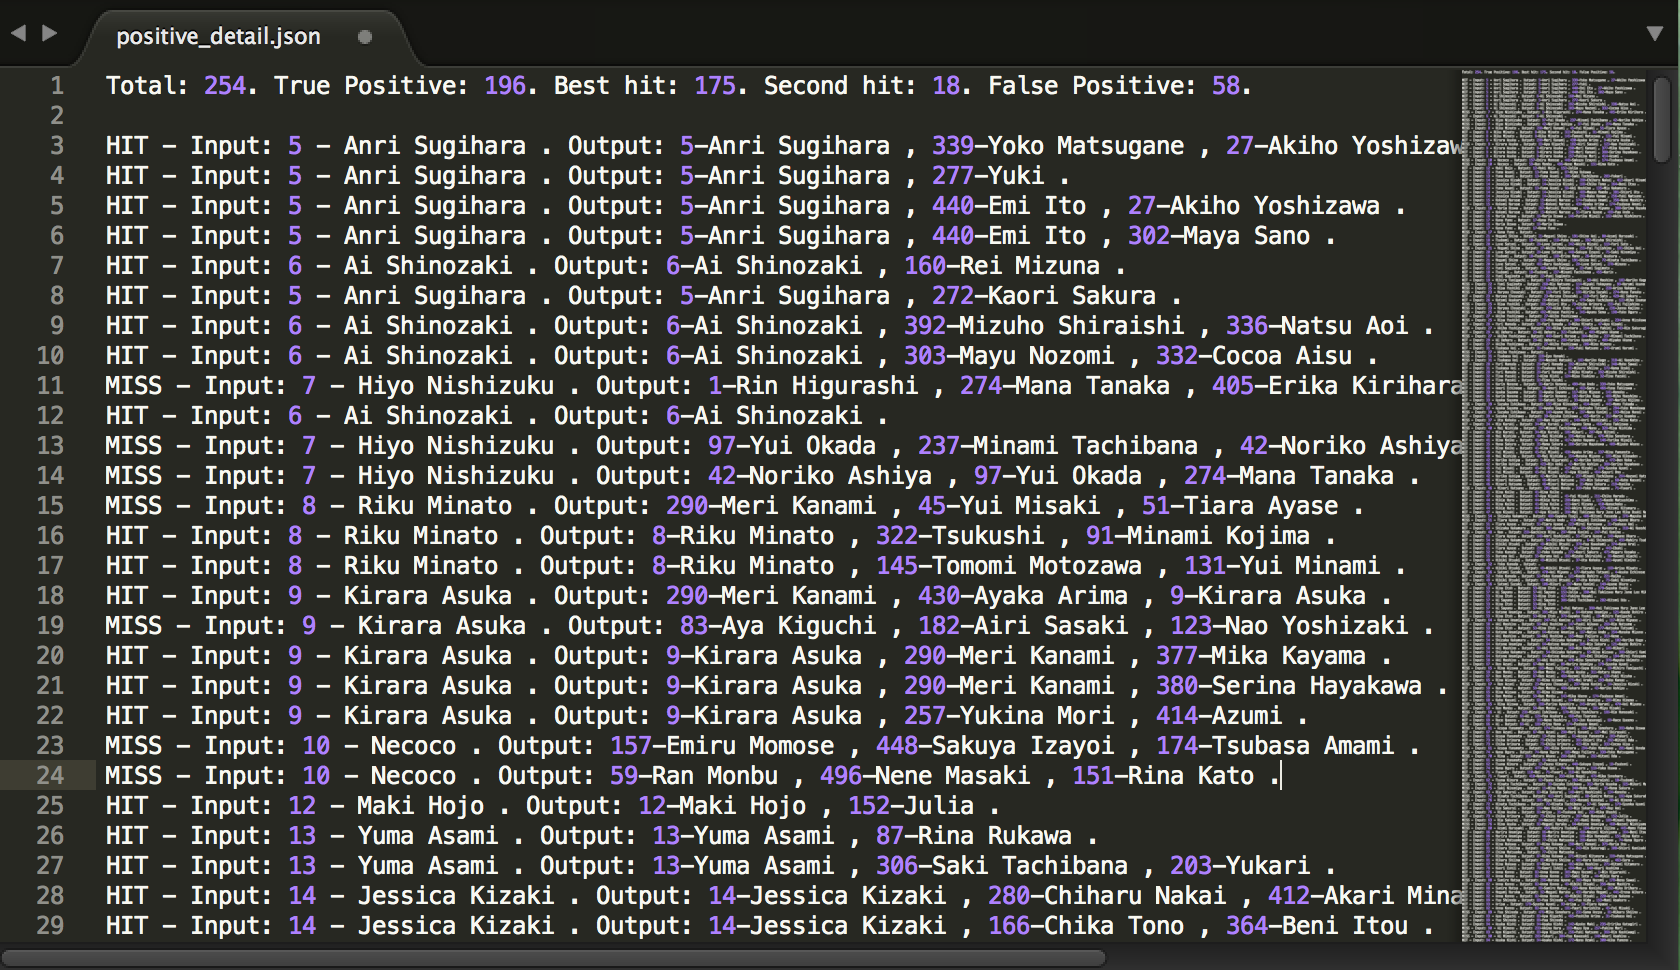Viewport: 1680px width, 970px height.
Task: Click the word MISS on line 11
Action: 133,386
